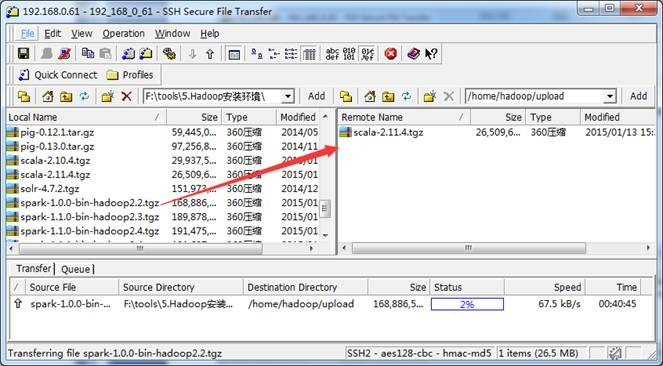Click the local pane vertical scrollbar thumb
The width and height of the screenshot is (663, 366).
(325, 208)
